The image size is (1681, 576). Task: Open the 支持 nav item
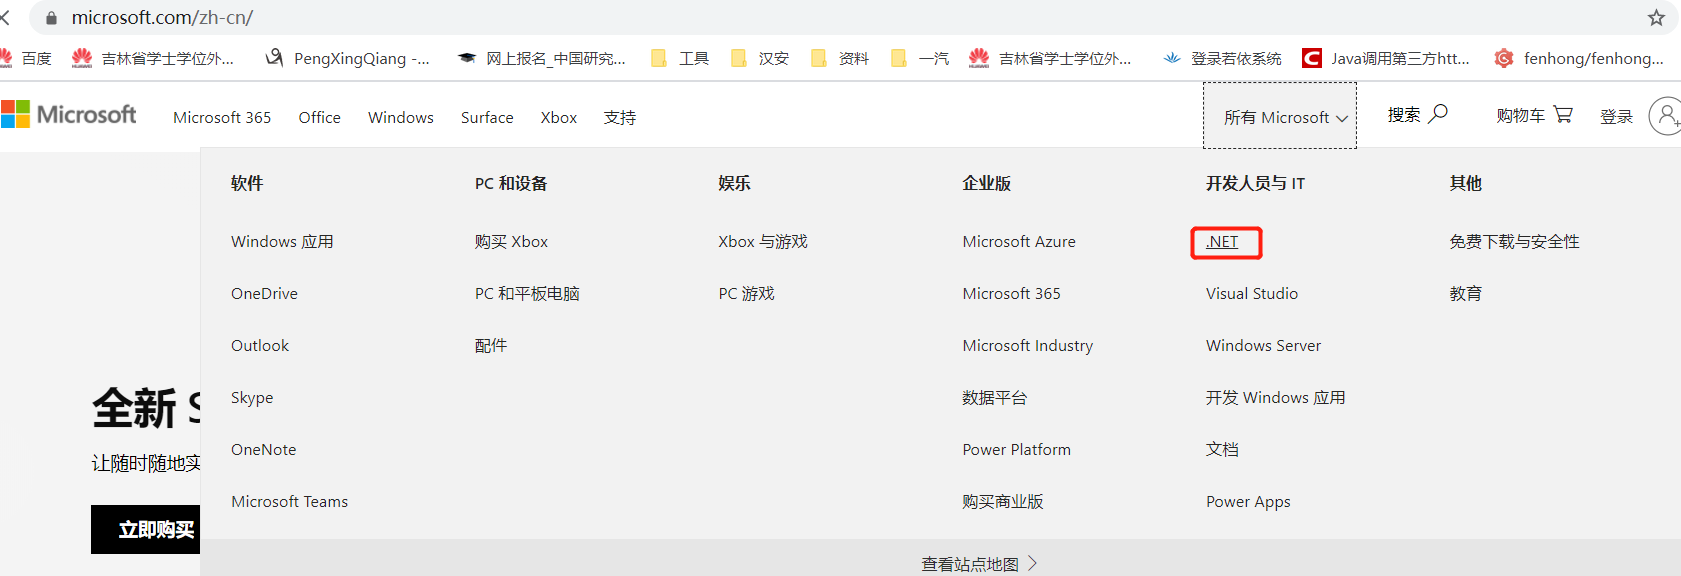(620, 117)
